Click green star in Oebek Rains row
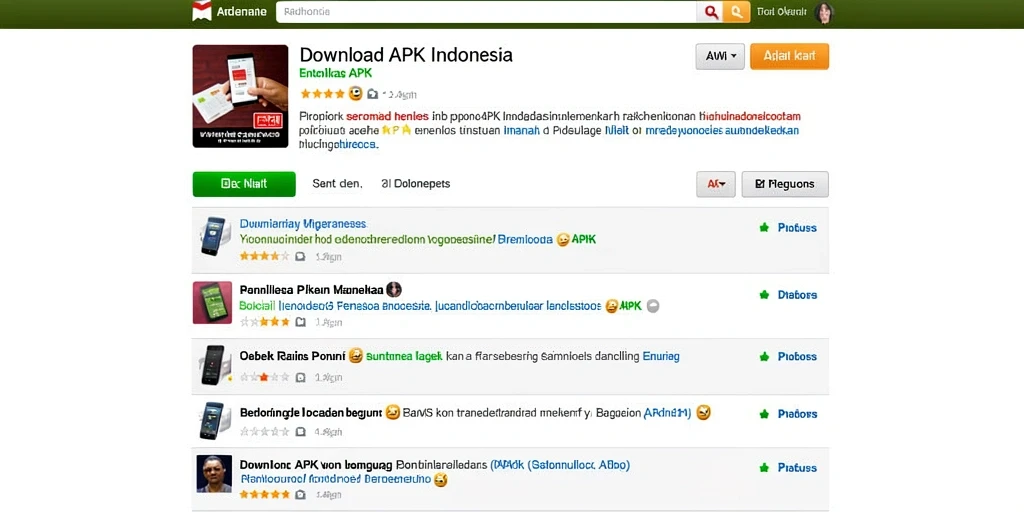Screen dimensions: 1024x512 coord(764,357)
